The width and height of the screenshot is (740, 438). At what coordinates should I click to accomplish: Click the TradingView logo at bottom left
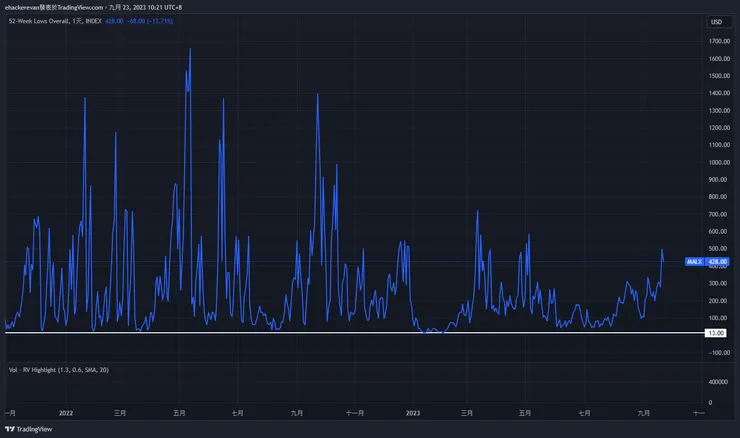tap(29, 429)
